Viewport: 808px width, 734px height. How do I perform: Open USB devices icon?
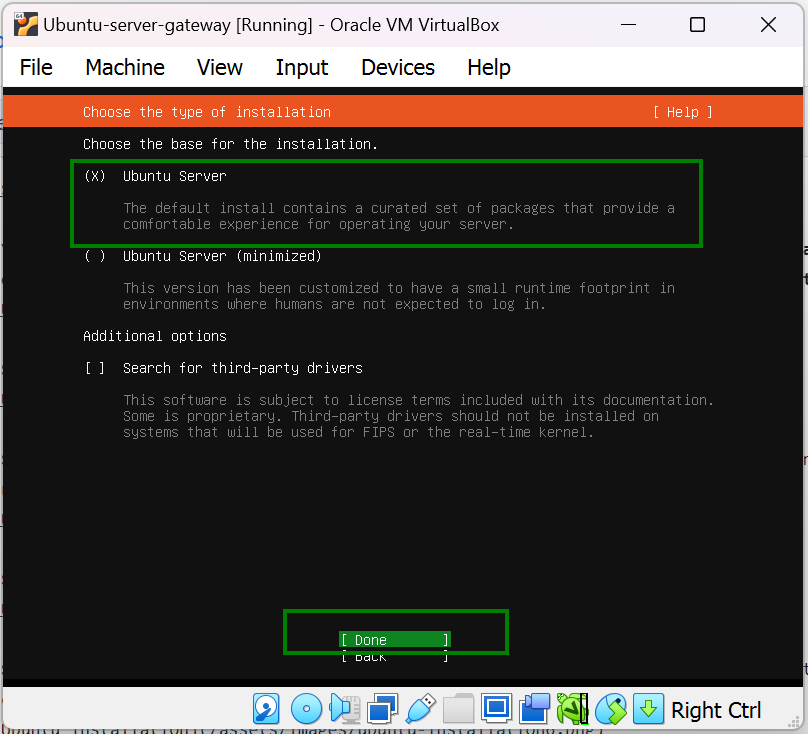tap(420, 709)
